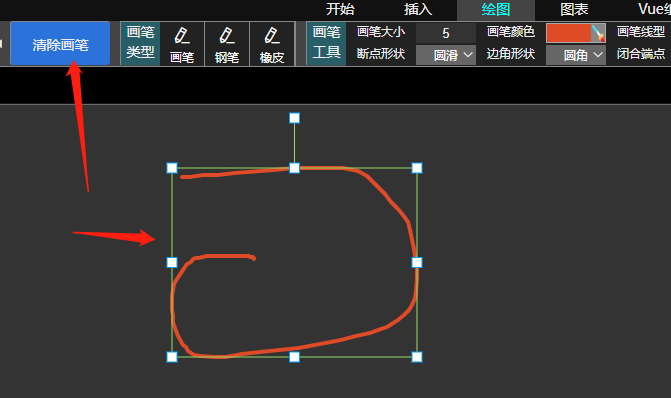Click the 画笔大小 label
Image resolution: width=671 pixels, height=398 pixels.
point(381,32)
